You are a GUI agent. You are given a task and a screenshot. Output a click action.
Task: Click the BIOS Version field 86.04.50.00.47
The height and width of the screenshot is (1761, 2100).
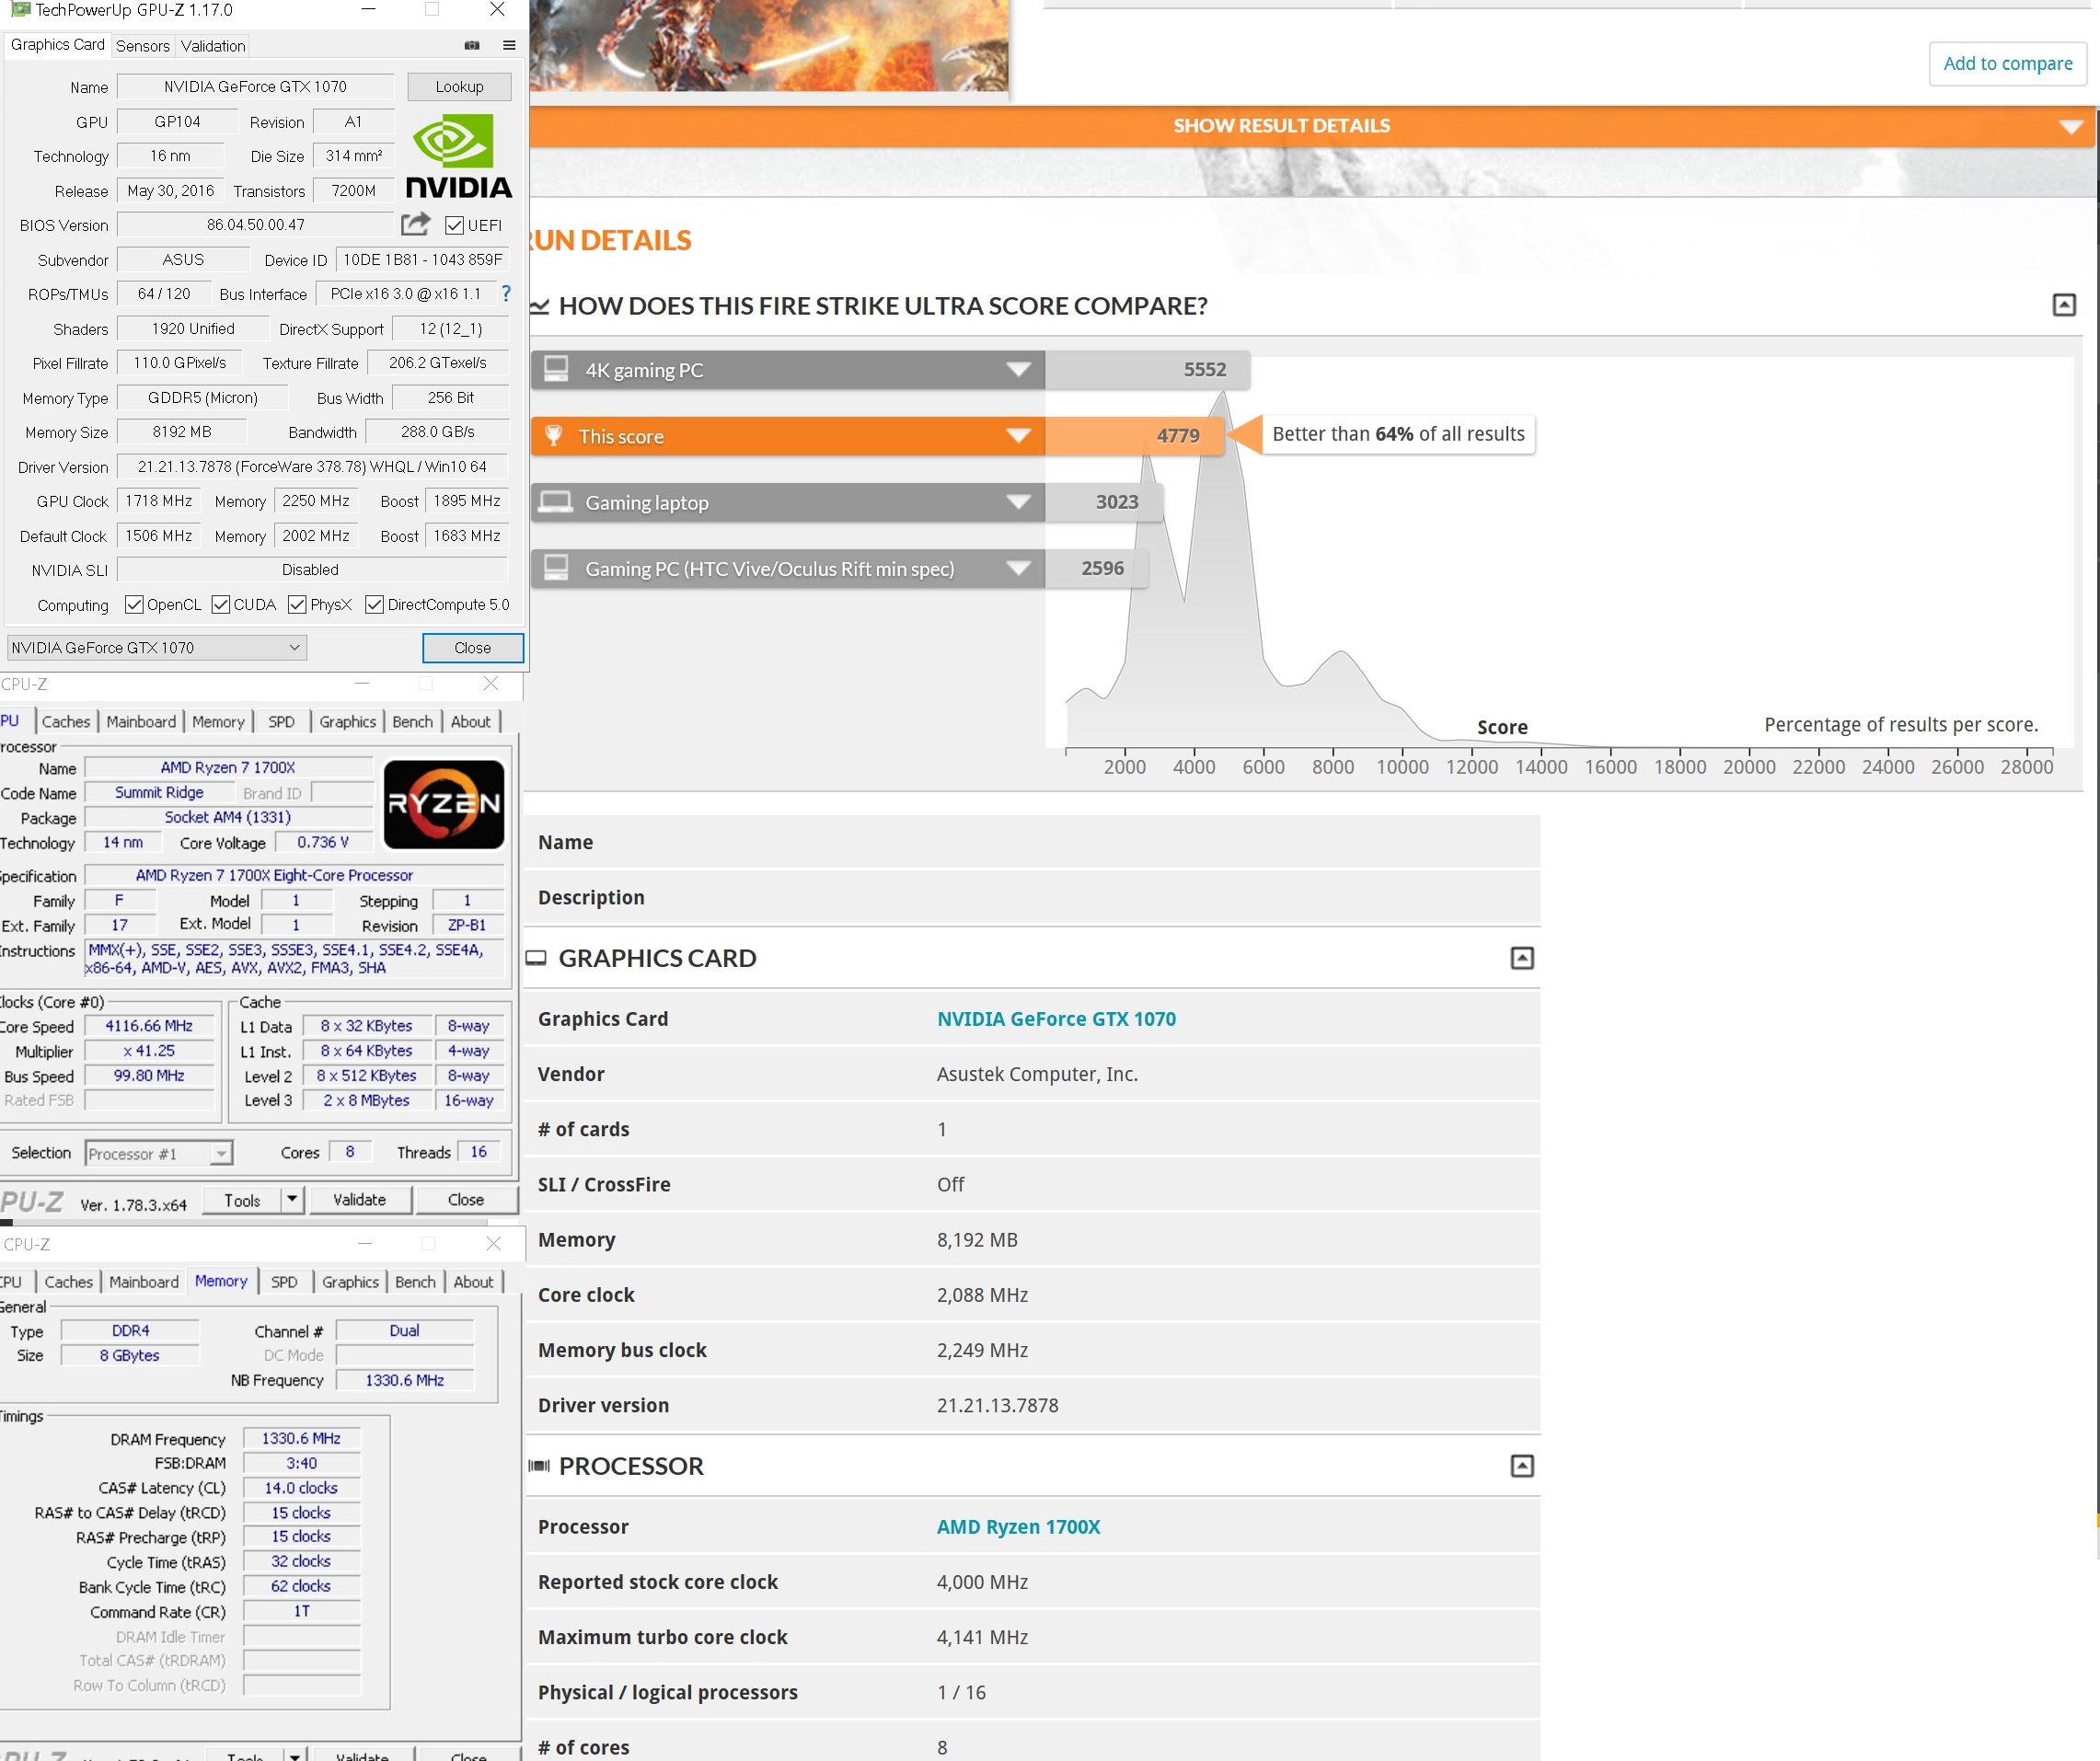(x=256, y=225)
